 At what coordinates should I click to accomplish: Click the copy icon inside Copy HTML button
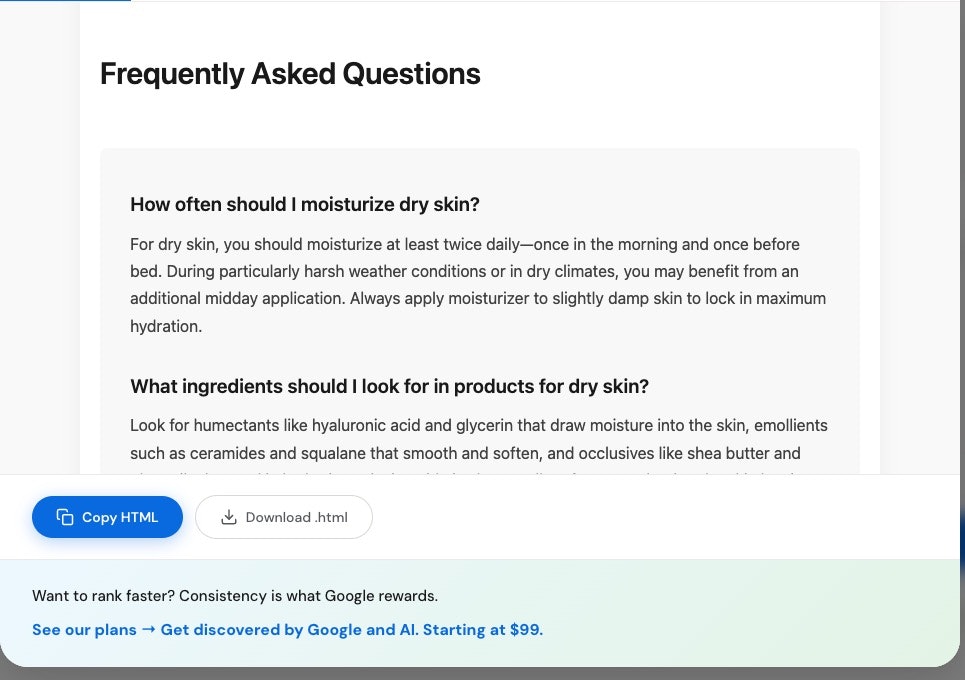pyautogui.click(x=64, y=517)
